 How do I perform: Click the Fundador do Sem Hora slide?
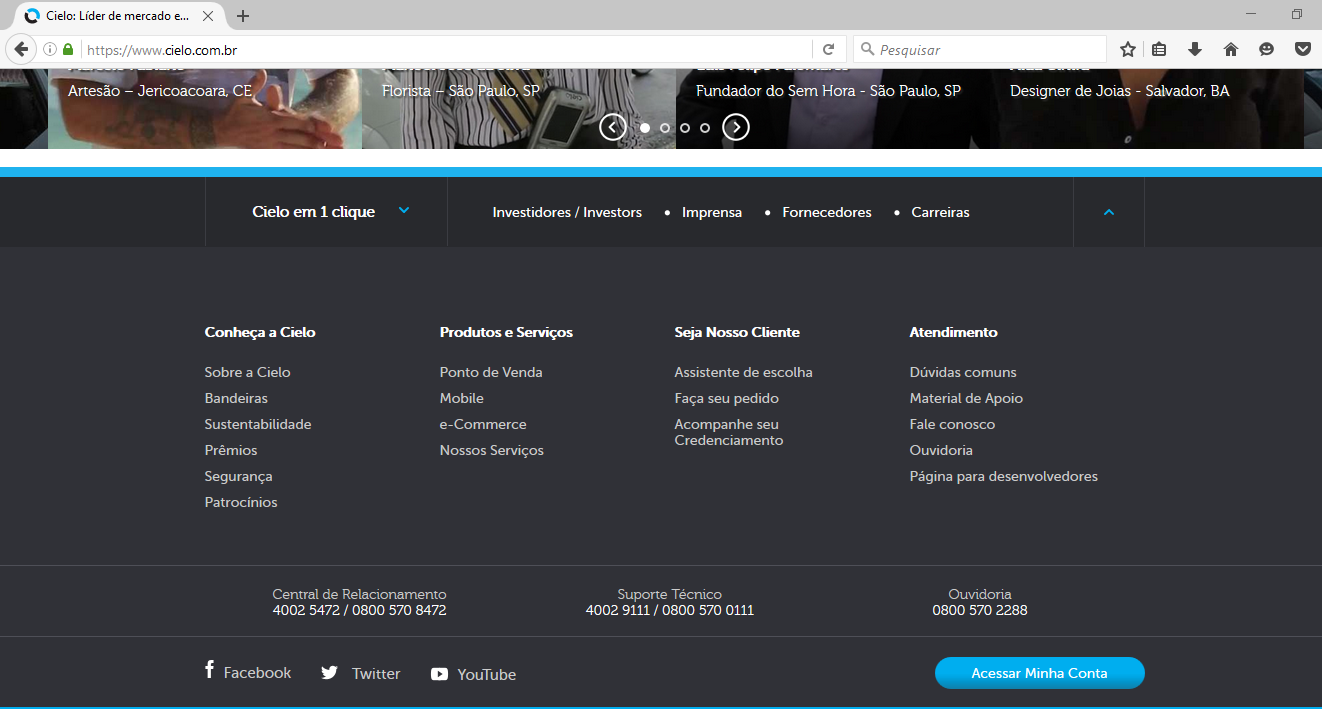coord(833,108)
